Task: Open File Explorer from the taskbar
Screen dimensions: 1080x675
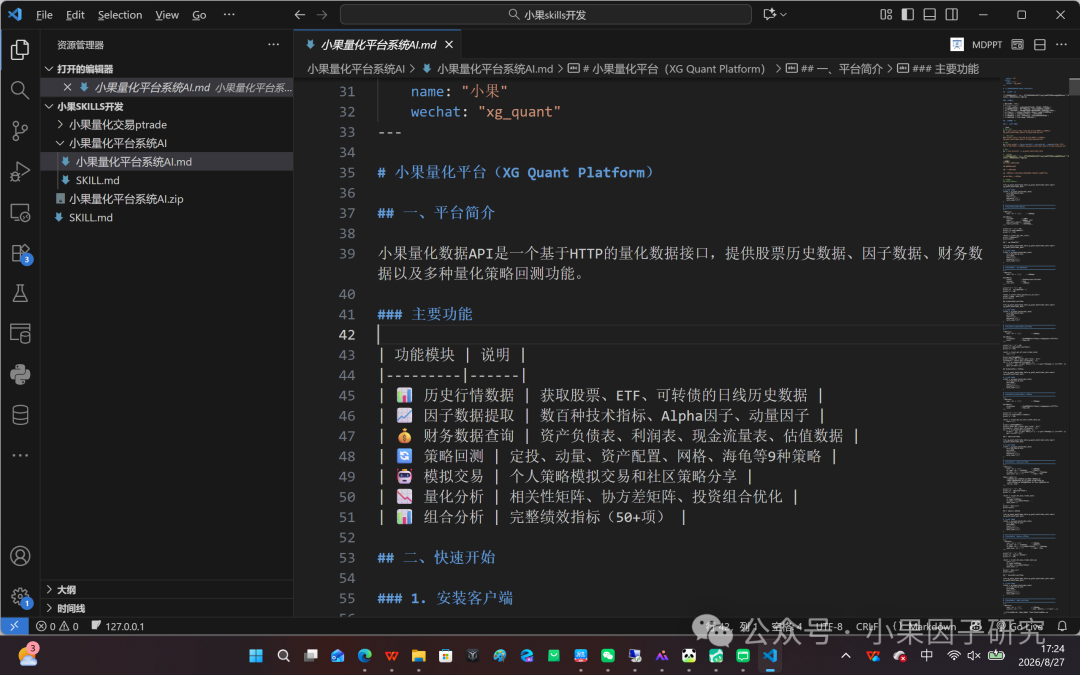Action: 418,656
